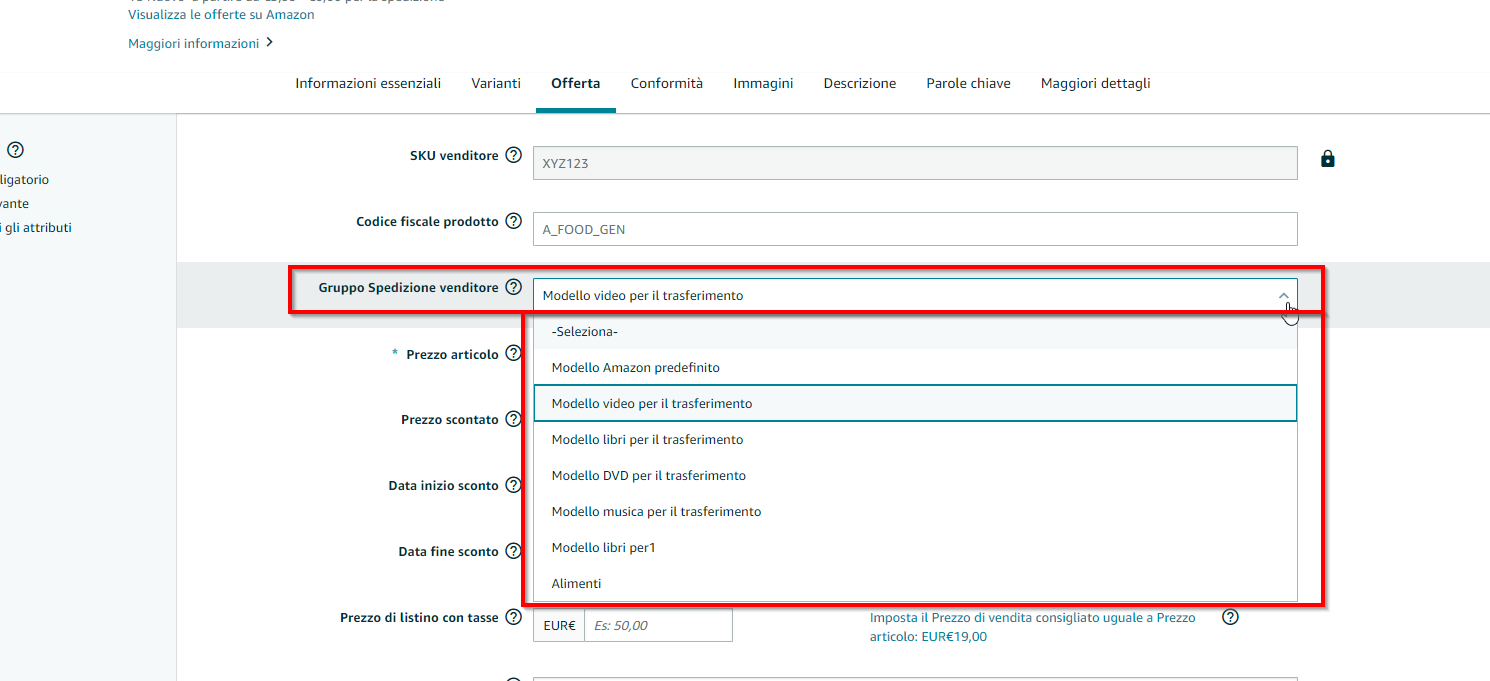Switch to the Conformità tab

click(x=667, y=83)
